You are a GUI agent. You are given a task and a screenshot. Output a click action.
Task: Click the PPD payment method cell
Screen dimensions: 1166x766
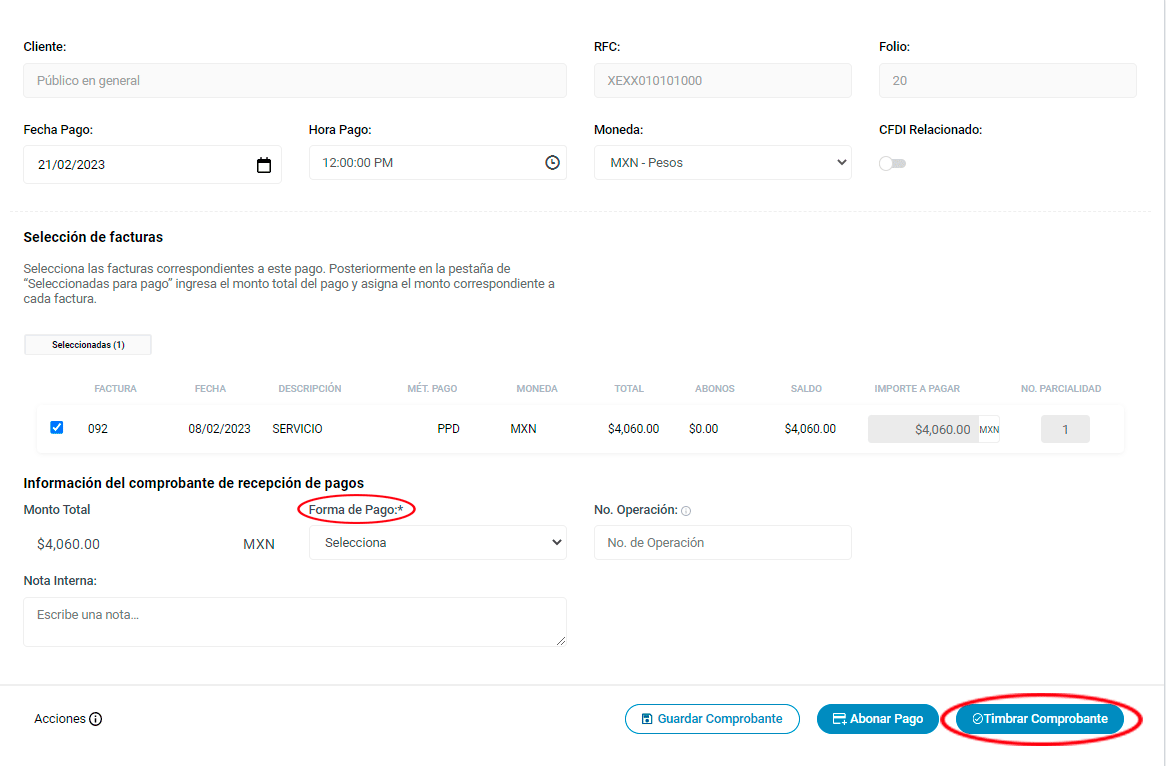(448, 429)
